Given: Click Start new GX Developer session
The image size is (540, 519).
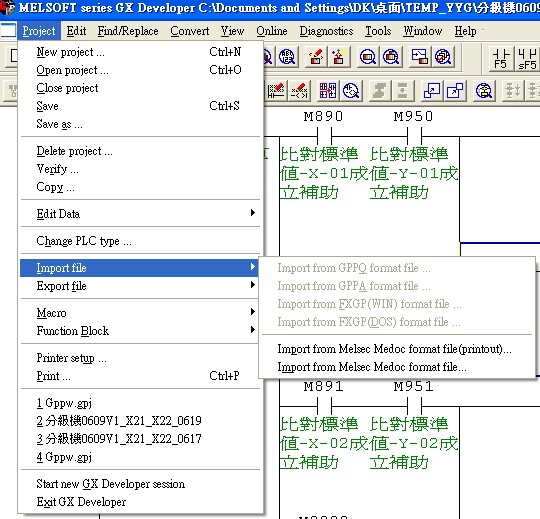Looking at the screenshot, I should [x=111, y=484].
